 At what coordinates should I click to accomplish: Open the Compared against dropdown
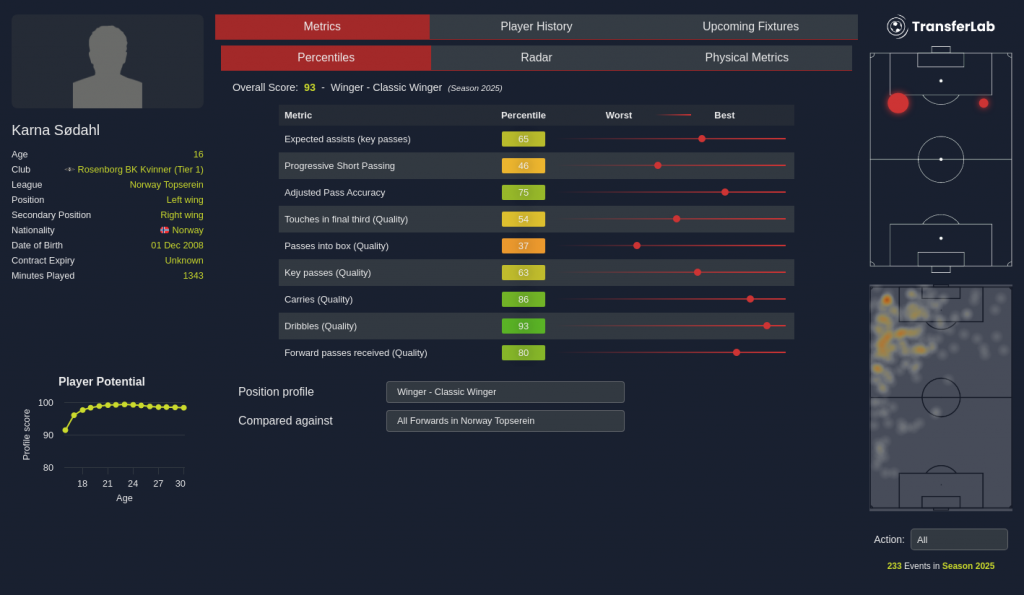pos(505,421)
